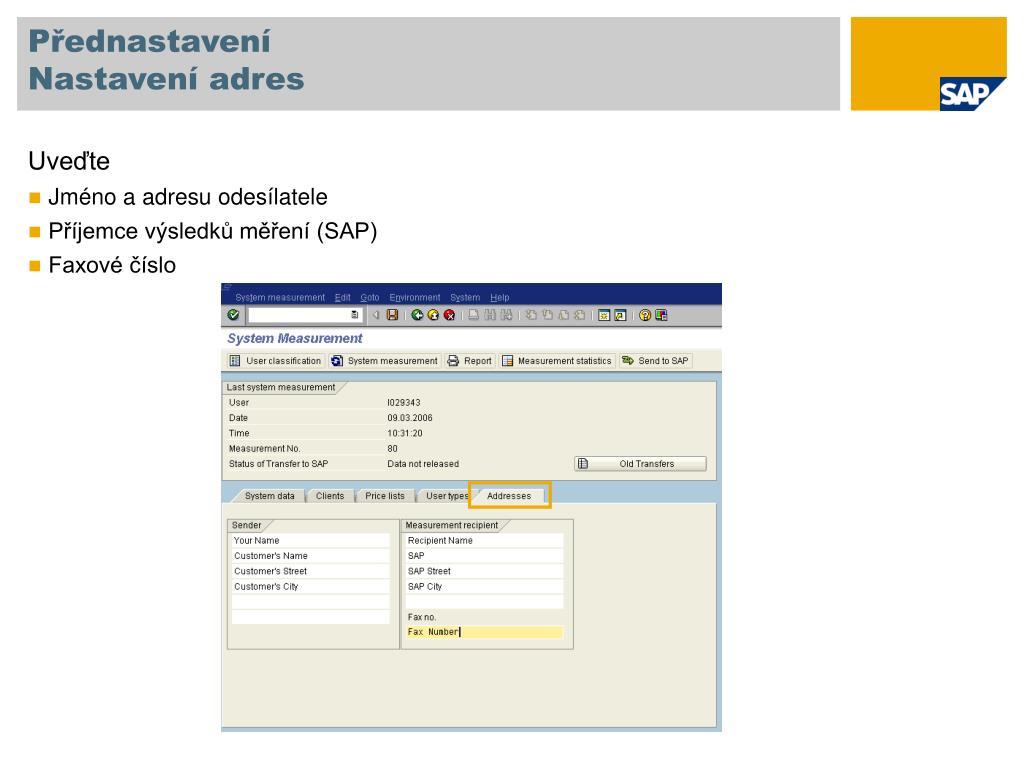Collapse command field with small arrow
Image resolution: width=1024 pixels, height=768 pixels.
click(376, 315)
